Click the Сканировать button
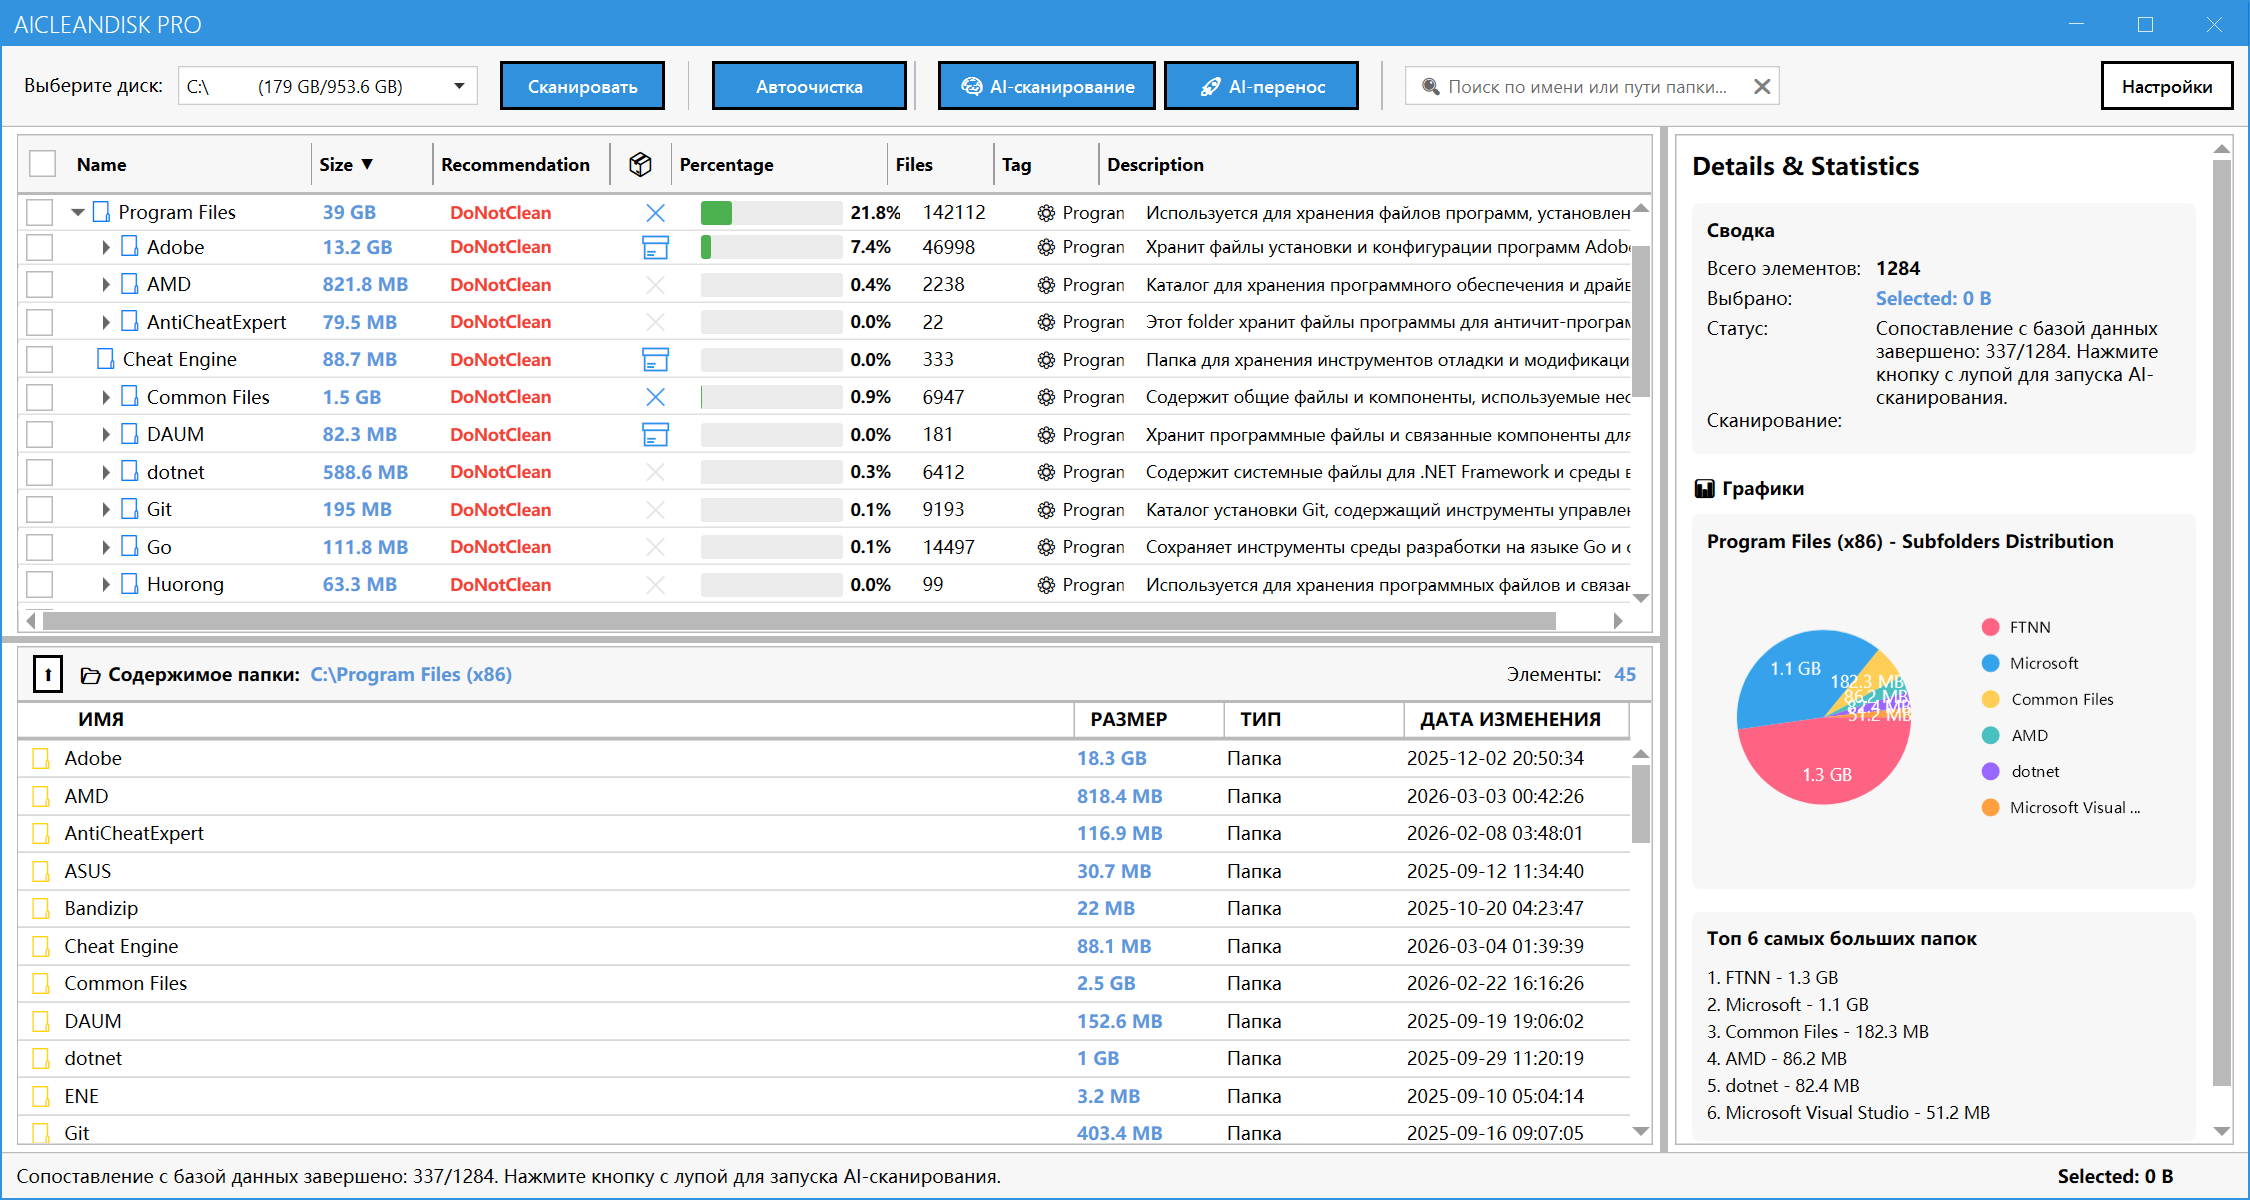The width and height of the screenshot is (2250, 1200). coord(582,86)
